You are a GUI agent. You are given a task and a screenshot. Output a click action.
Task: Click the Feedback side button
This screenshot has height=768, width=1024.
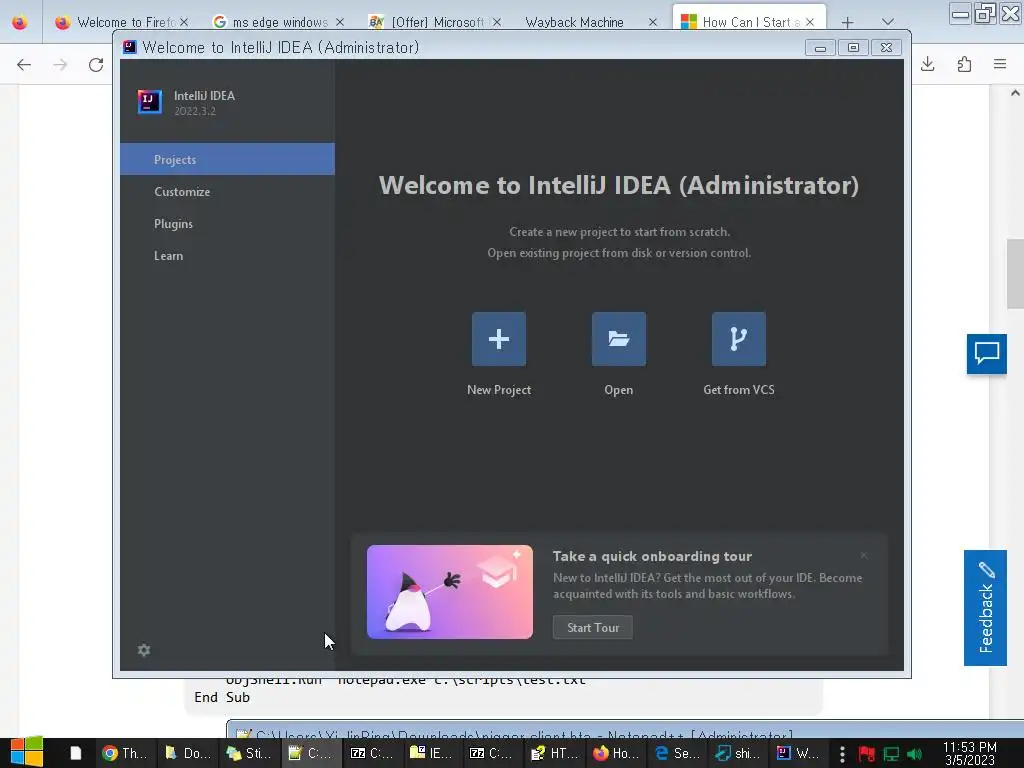(985, 607)
